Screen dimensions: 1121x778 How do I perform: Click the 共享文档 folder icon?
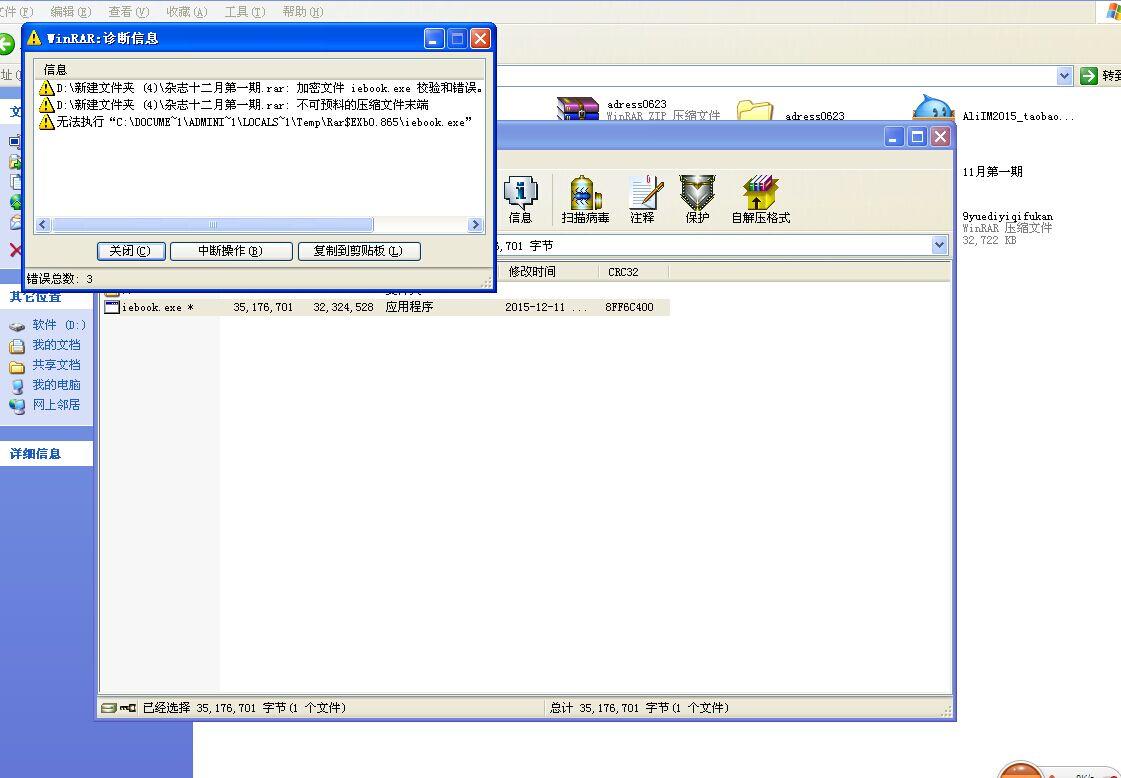[17, 366]
